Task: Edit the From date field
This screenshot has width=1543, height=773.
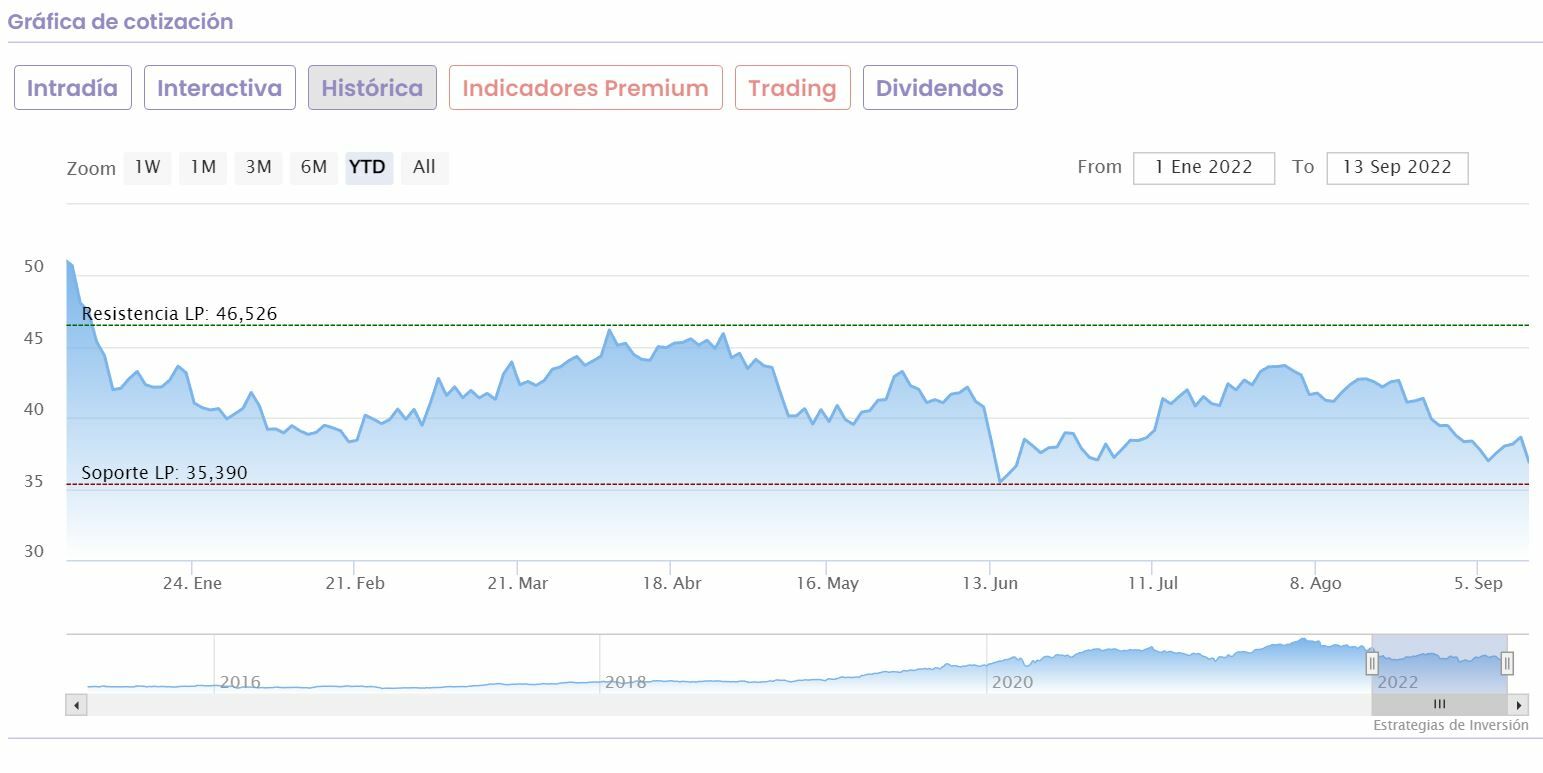Action: pos(1203,168)
